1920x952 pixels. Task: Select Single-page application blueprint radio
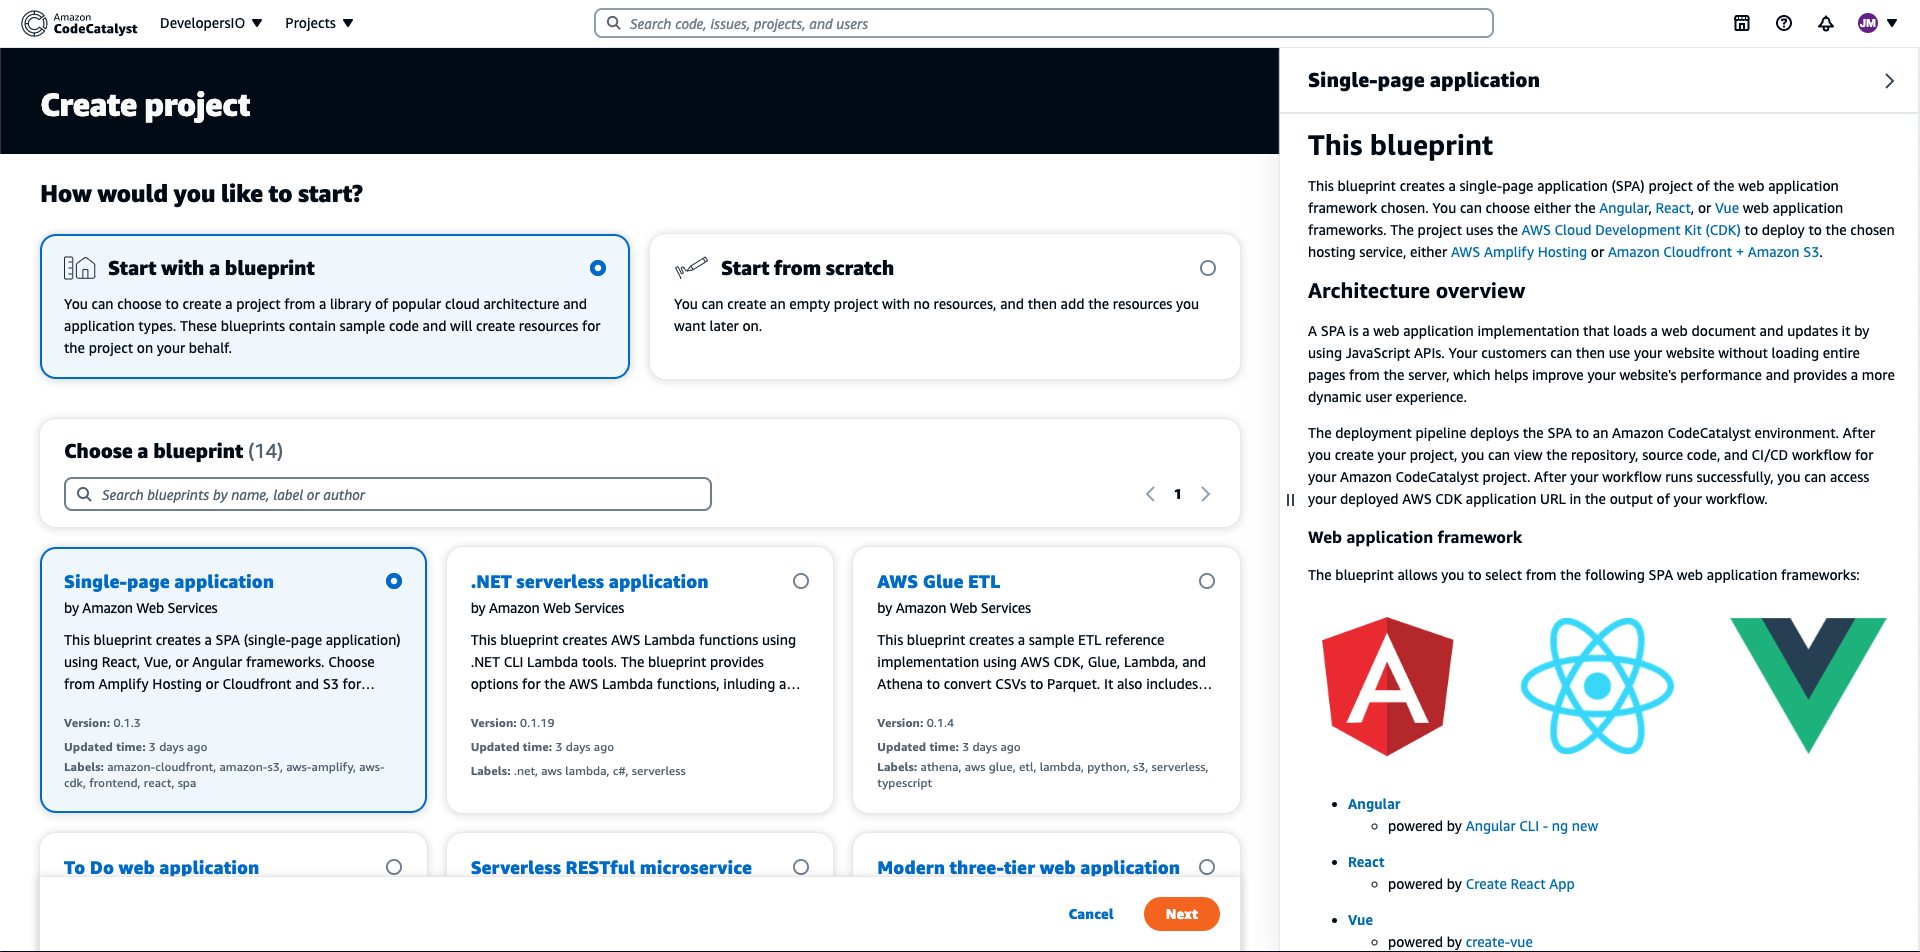[x=394, y=581]
